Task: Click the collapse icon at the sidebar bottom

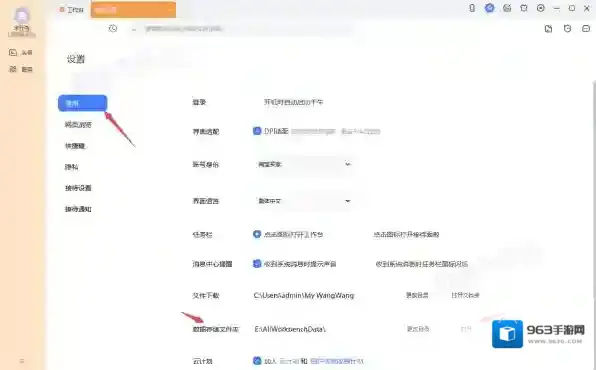Action: click(x=22, y=361)
